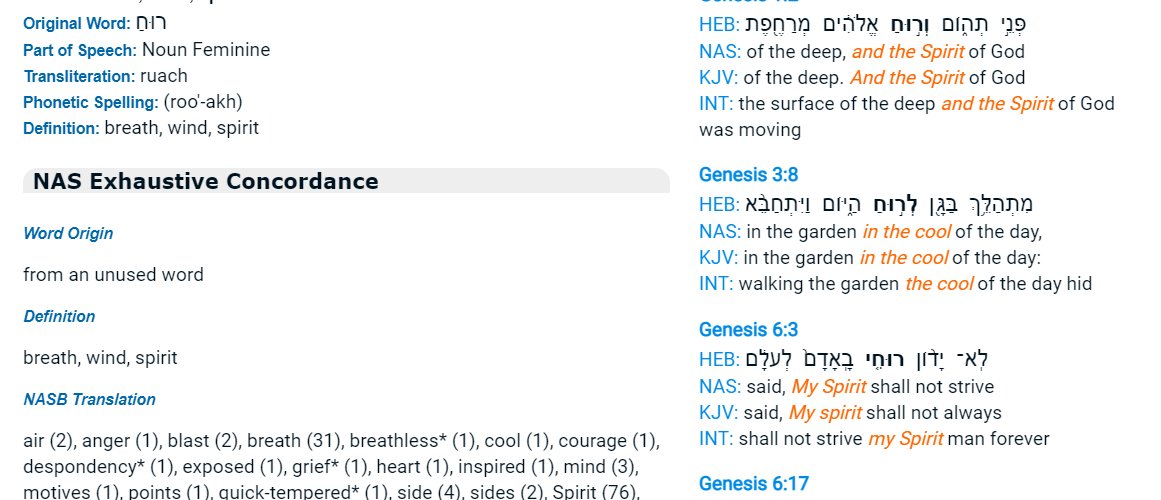
Task: Click the NASB Translation subheading
Action: pyautogui.click(x=89, y=399)
